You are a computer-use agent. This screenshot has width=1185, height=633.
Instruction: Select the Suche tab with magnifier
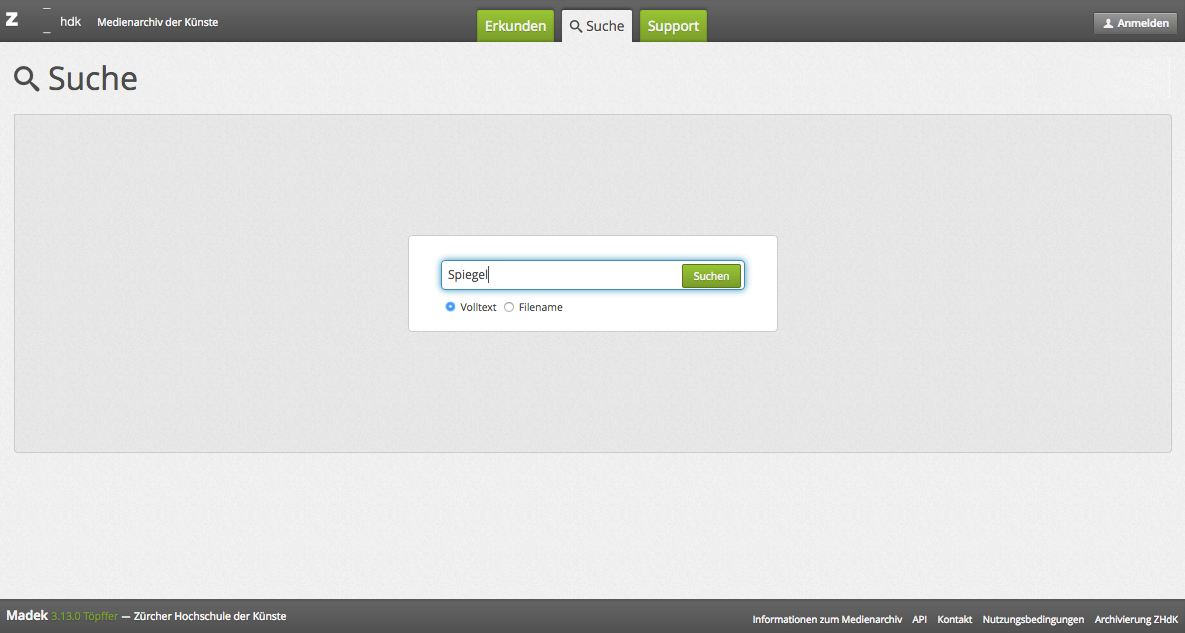click(597, 26)
